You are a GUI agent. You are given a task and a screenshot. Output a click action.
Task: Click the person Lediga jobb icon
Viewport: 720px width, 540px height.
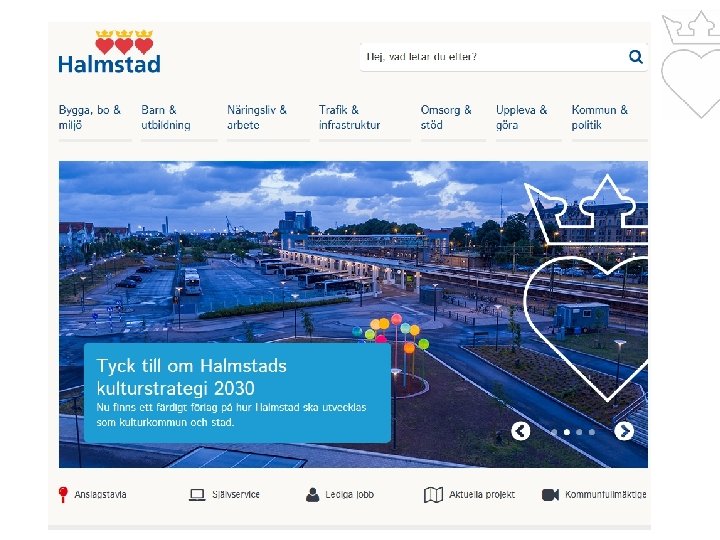pyautogui.click(x=312, y=495)
